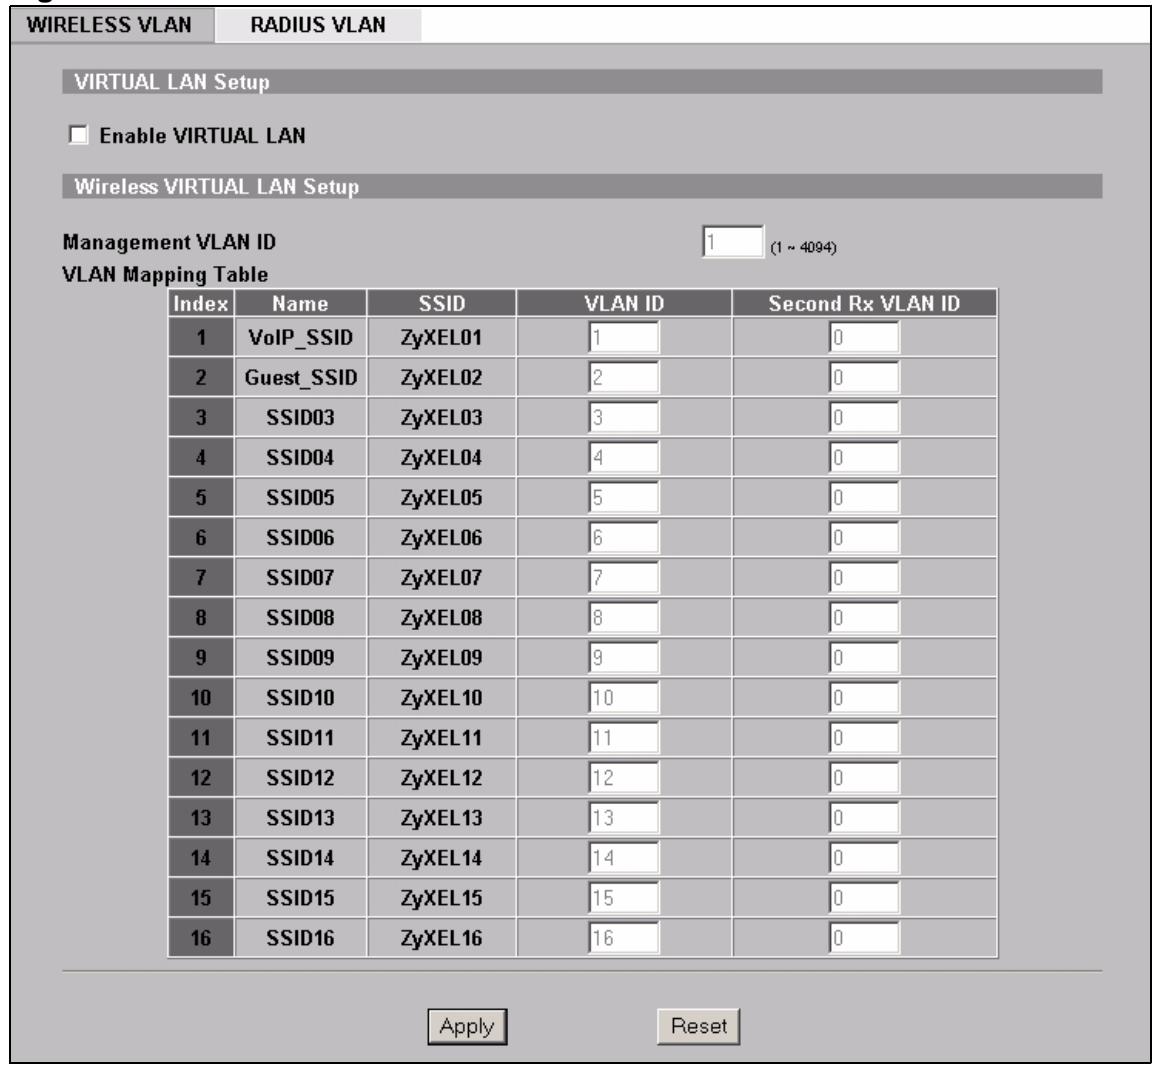The image size is (1154, 1067).
Task: Edit VLAN ID field for SSID05
Action: [623, 497]
